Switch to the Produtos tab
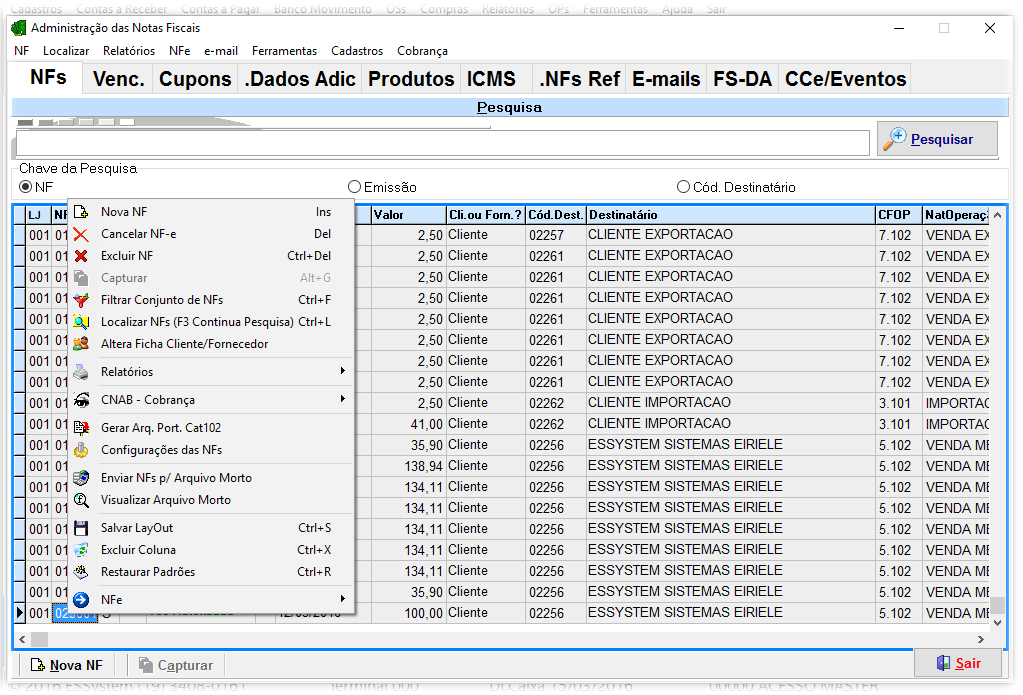Viewport: 1023px width, 695px height. [x=411, y=79]
